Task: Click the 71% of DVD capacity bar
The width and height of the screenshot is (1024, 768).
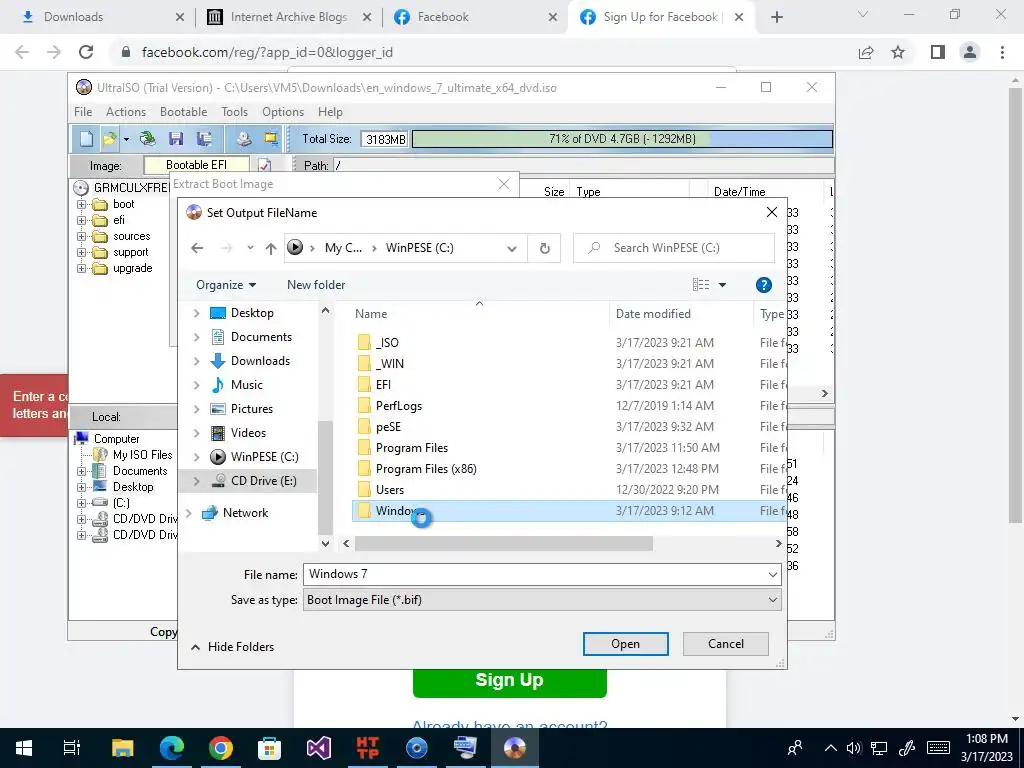Action: tap(622, 139)
